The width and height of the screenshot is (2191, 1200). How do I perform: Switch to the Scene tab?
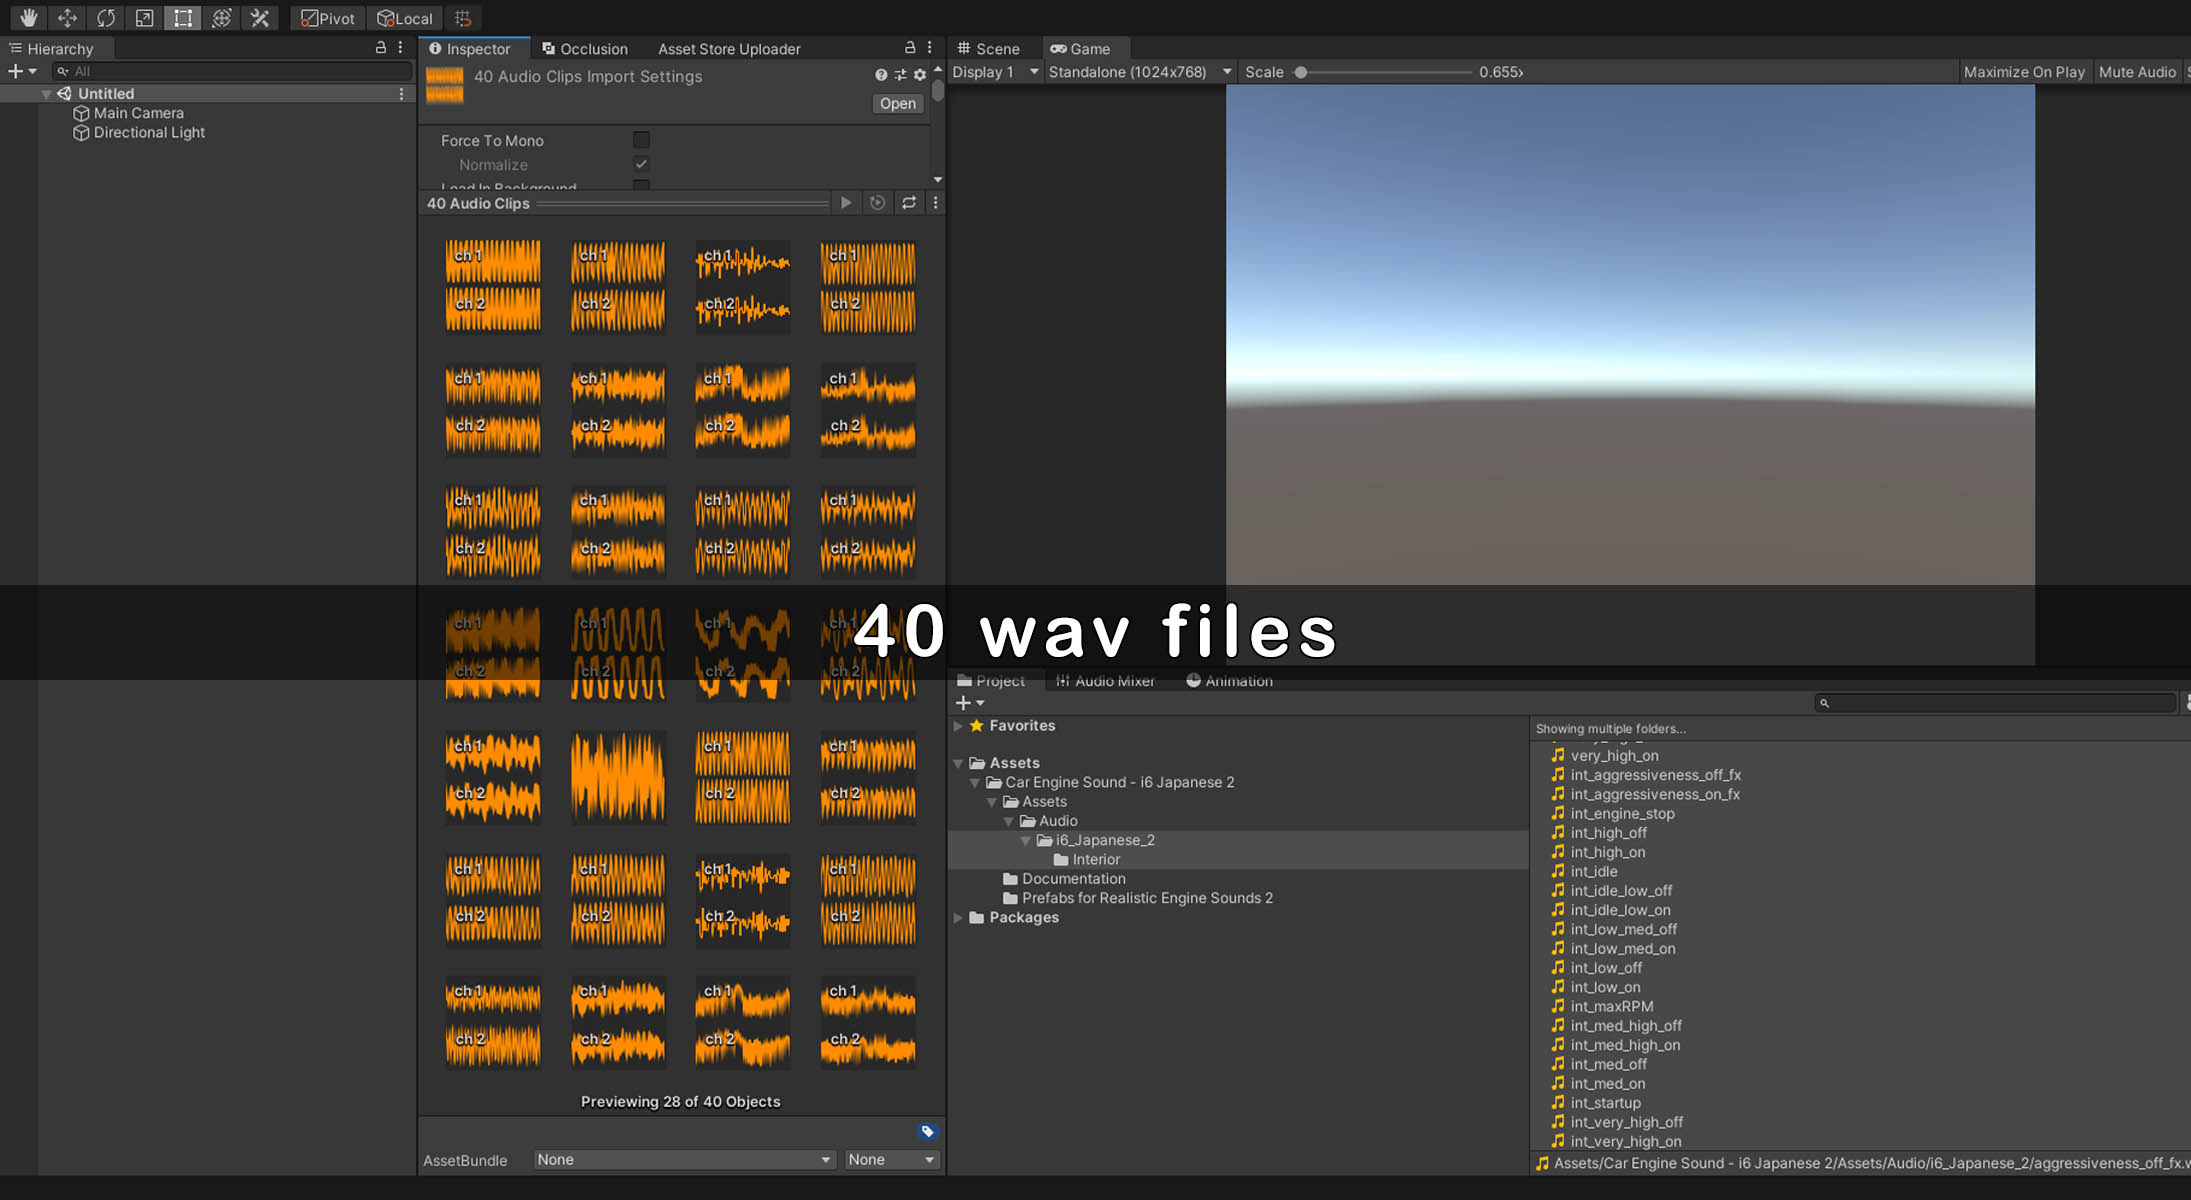[988, 49]
